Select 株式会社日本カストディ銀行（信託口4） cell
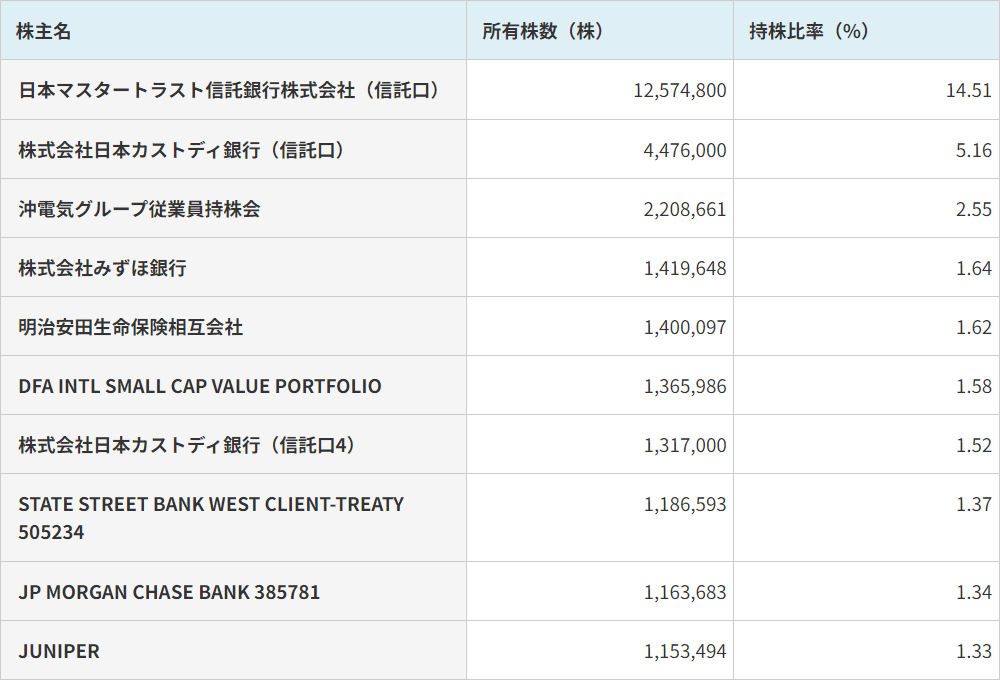Image resolution: width=1000 pixels, height=680 pixels. (x=233, y=445)
